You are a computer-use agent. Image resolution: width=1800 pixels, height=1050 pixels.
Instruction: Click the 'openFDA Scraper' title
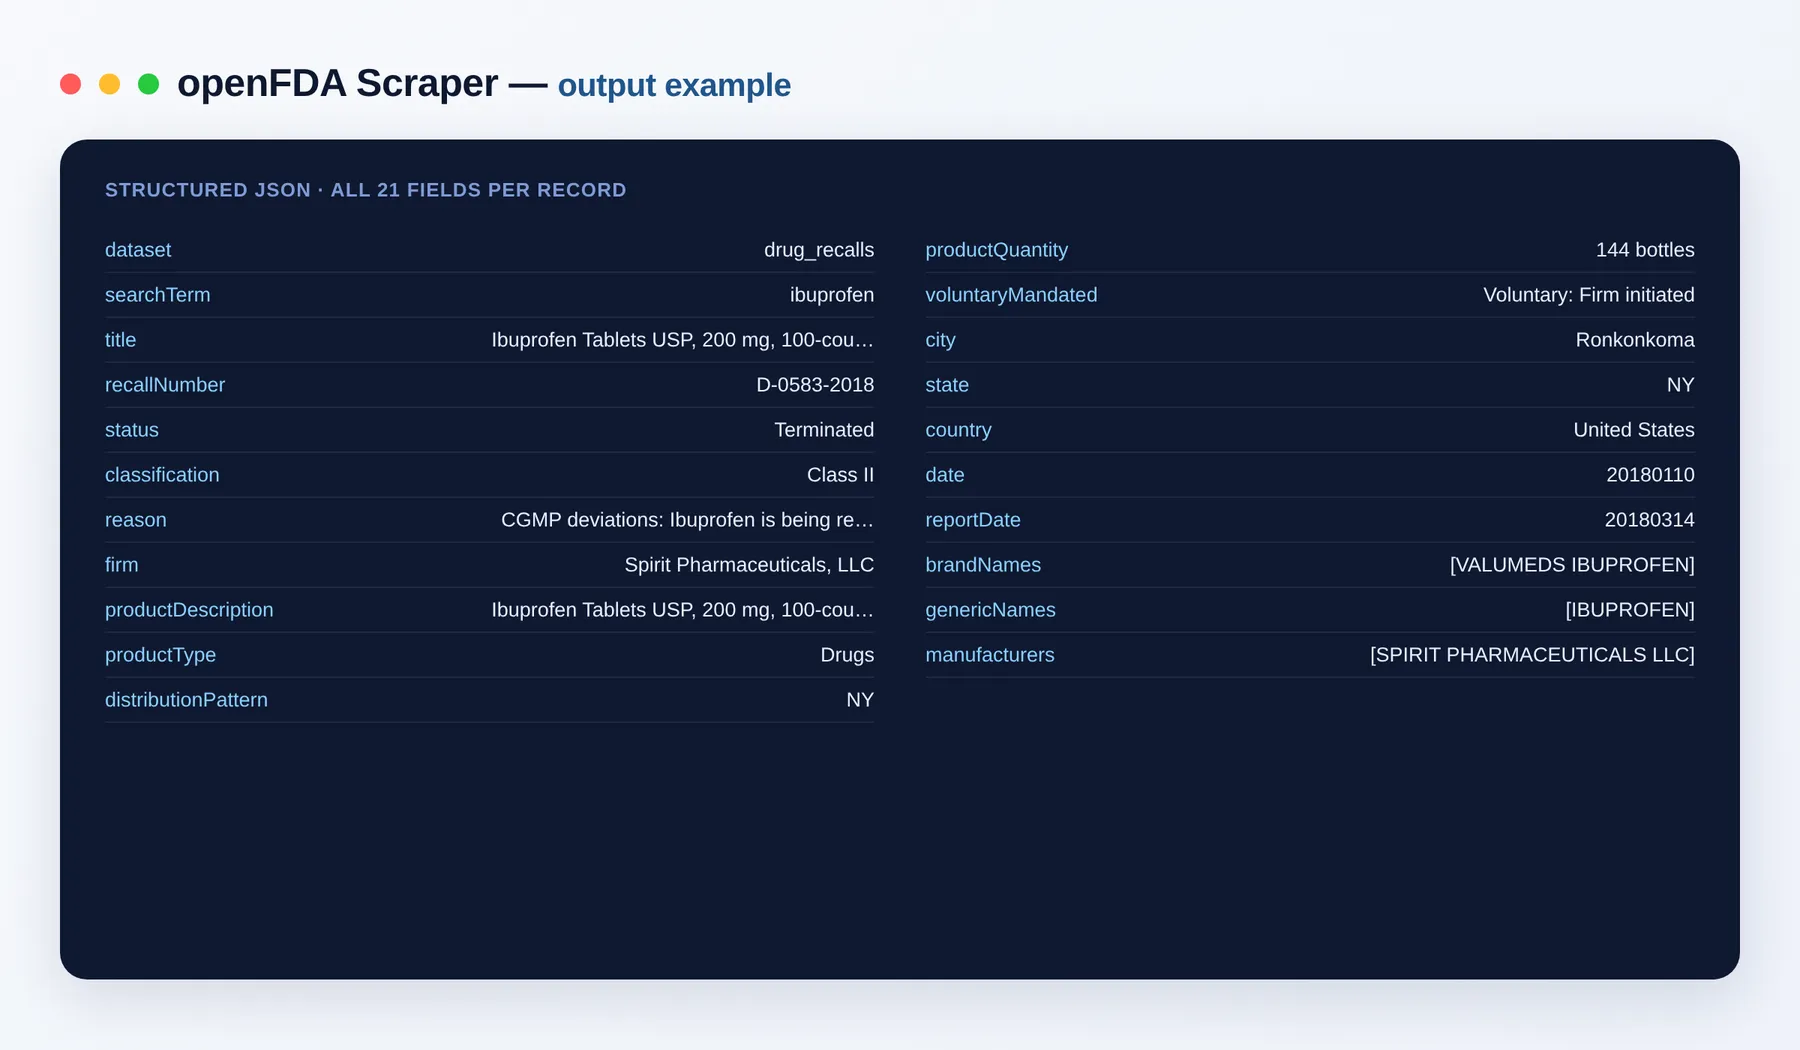tap(337, 84)
